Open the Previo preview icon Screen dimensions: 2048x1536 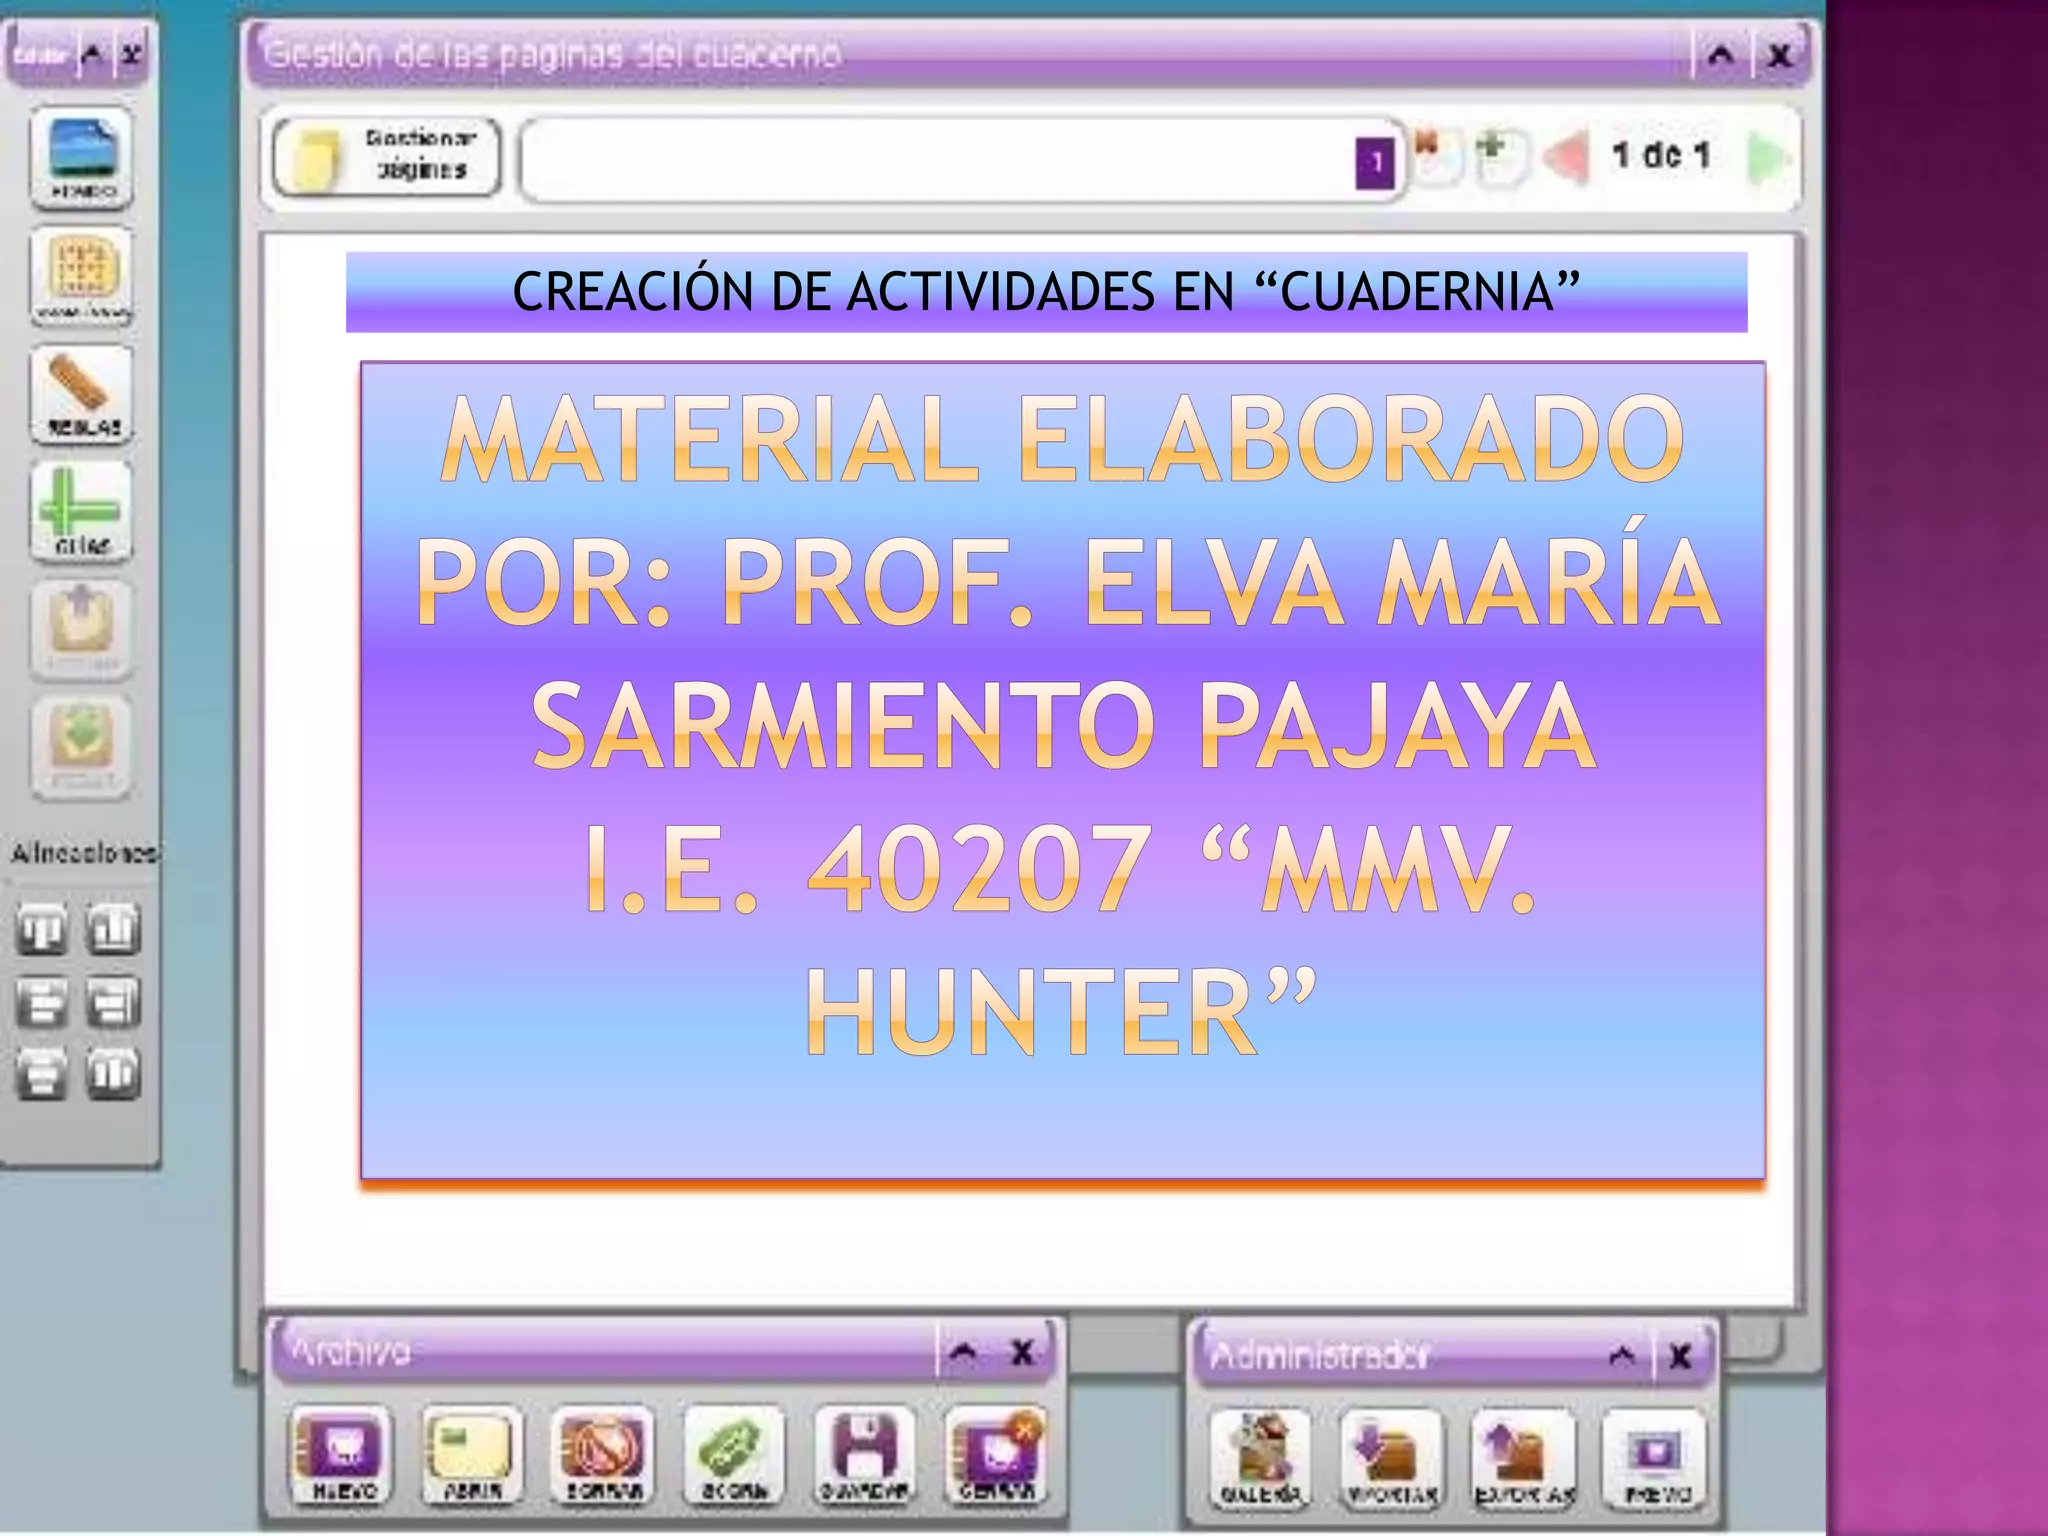pyautogui.click(x=1655, y=1458)
